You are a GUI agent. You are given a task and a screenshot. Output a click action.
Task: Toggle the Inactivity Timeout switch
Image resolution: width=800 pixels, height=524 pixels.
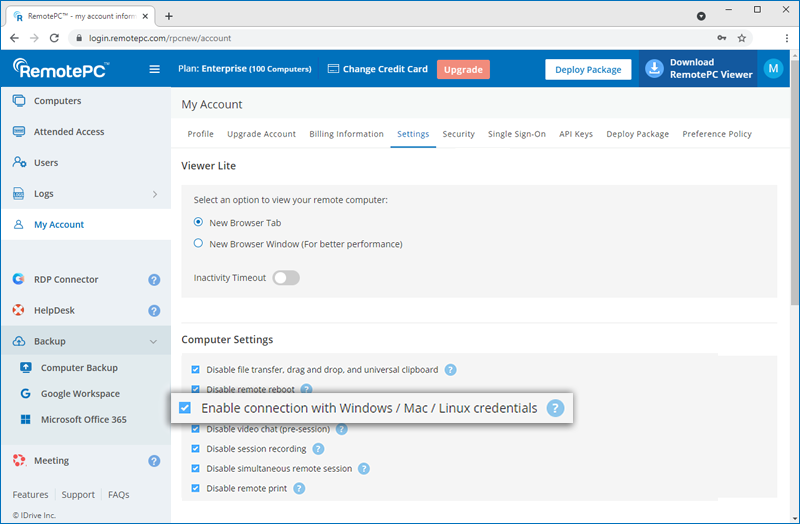(286, 278)
